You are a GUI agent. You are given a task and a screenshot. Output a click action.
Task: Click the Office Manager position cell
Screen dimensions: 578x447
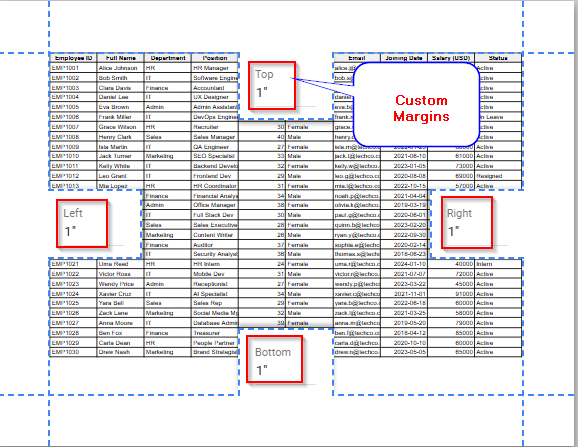(x=215, y=205)
